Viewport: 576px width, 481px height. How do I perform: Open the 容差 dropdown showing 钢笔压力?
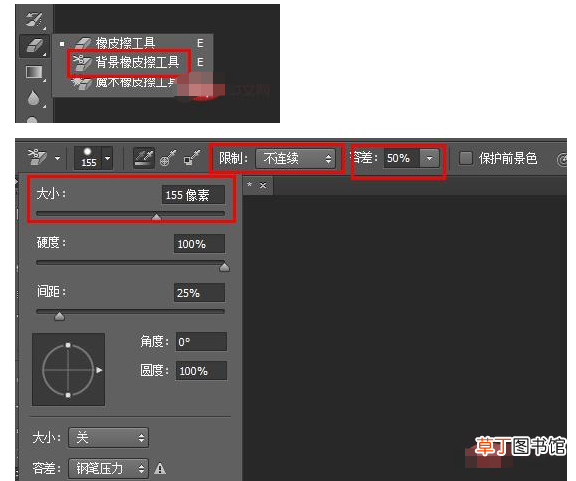tap(108, 468)
